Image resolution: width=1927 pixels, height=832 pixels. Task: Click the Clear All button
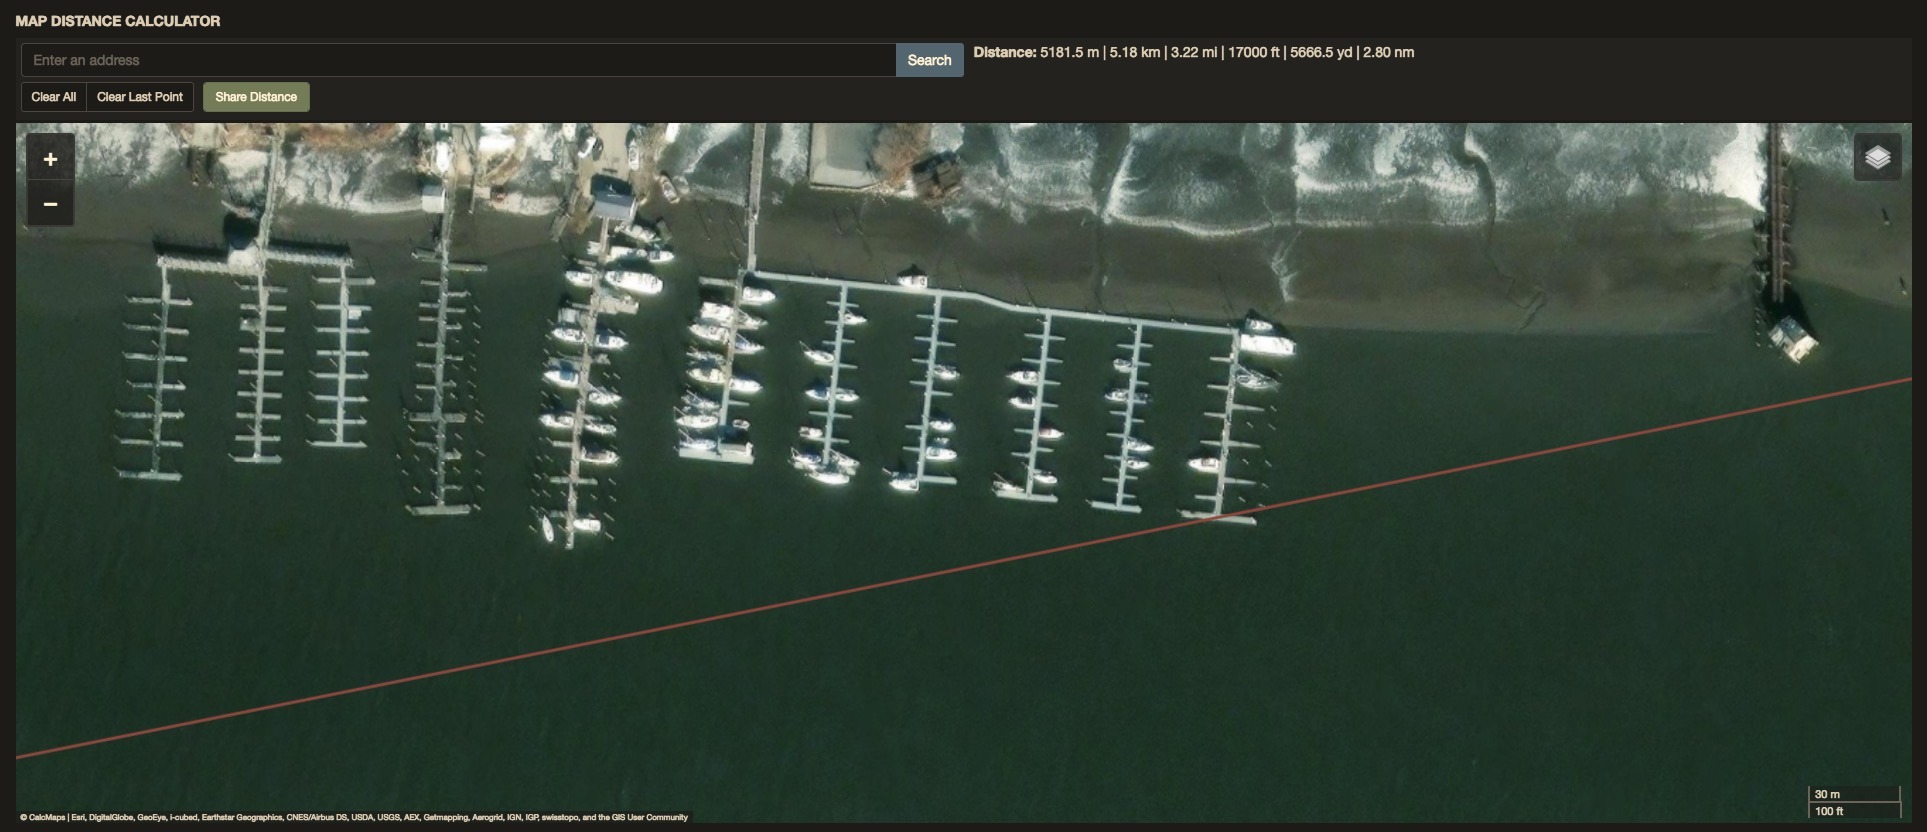pos(53,97)
